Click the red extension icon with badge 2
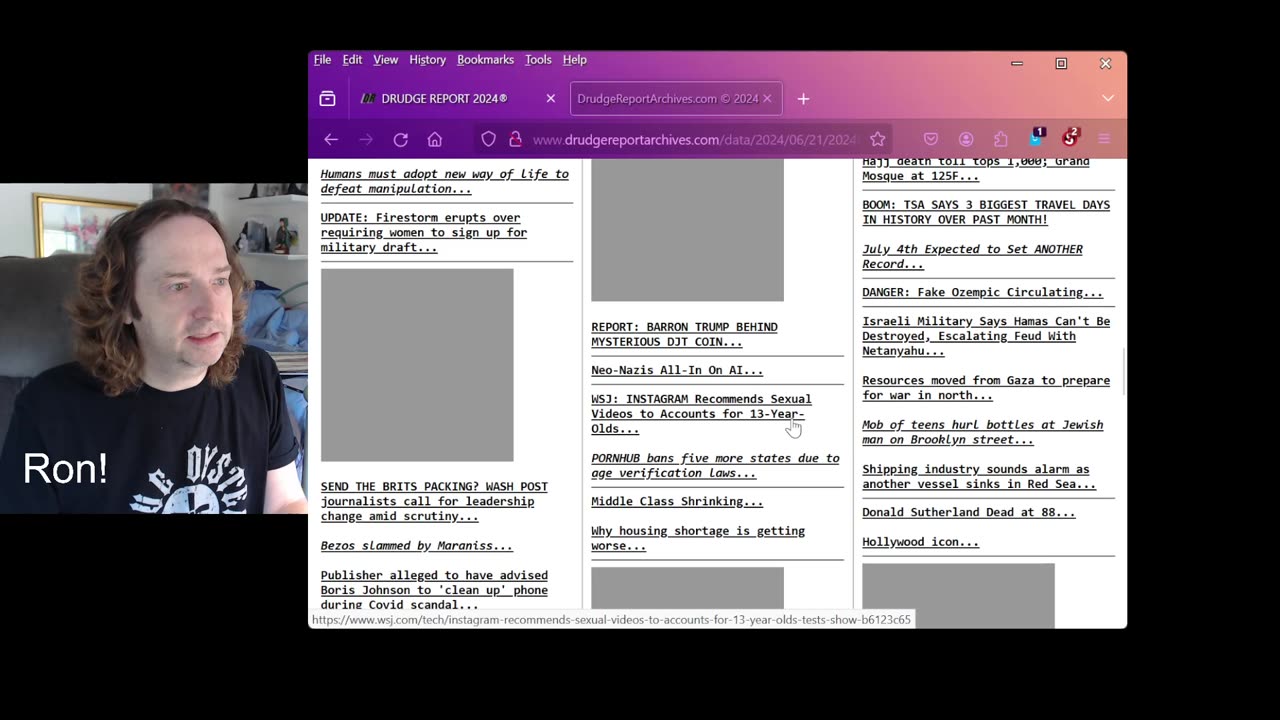The image size is (1280, 720). 1070,137
